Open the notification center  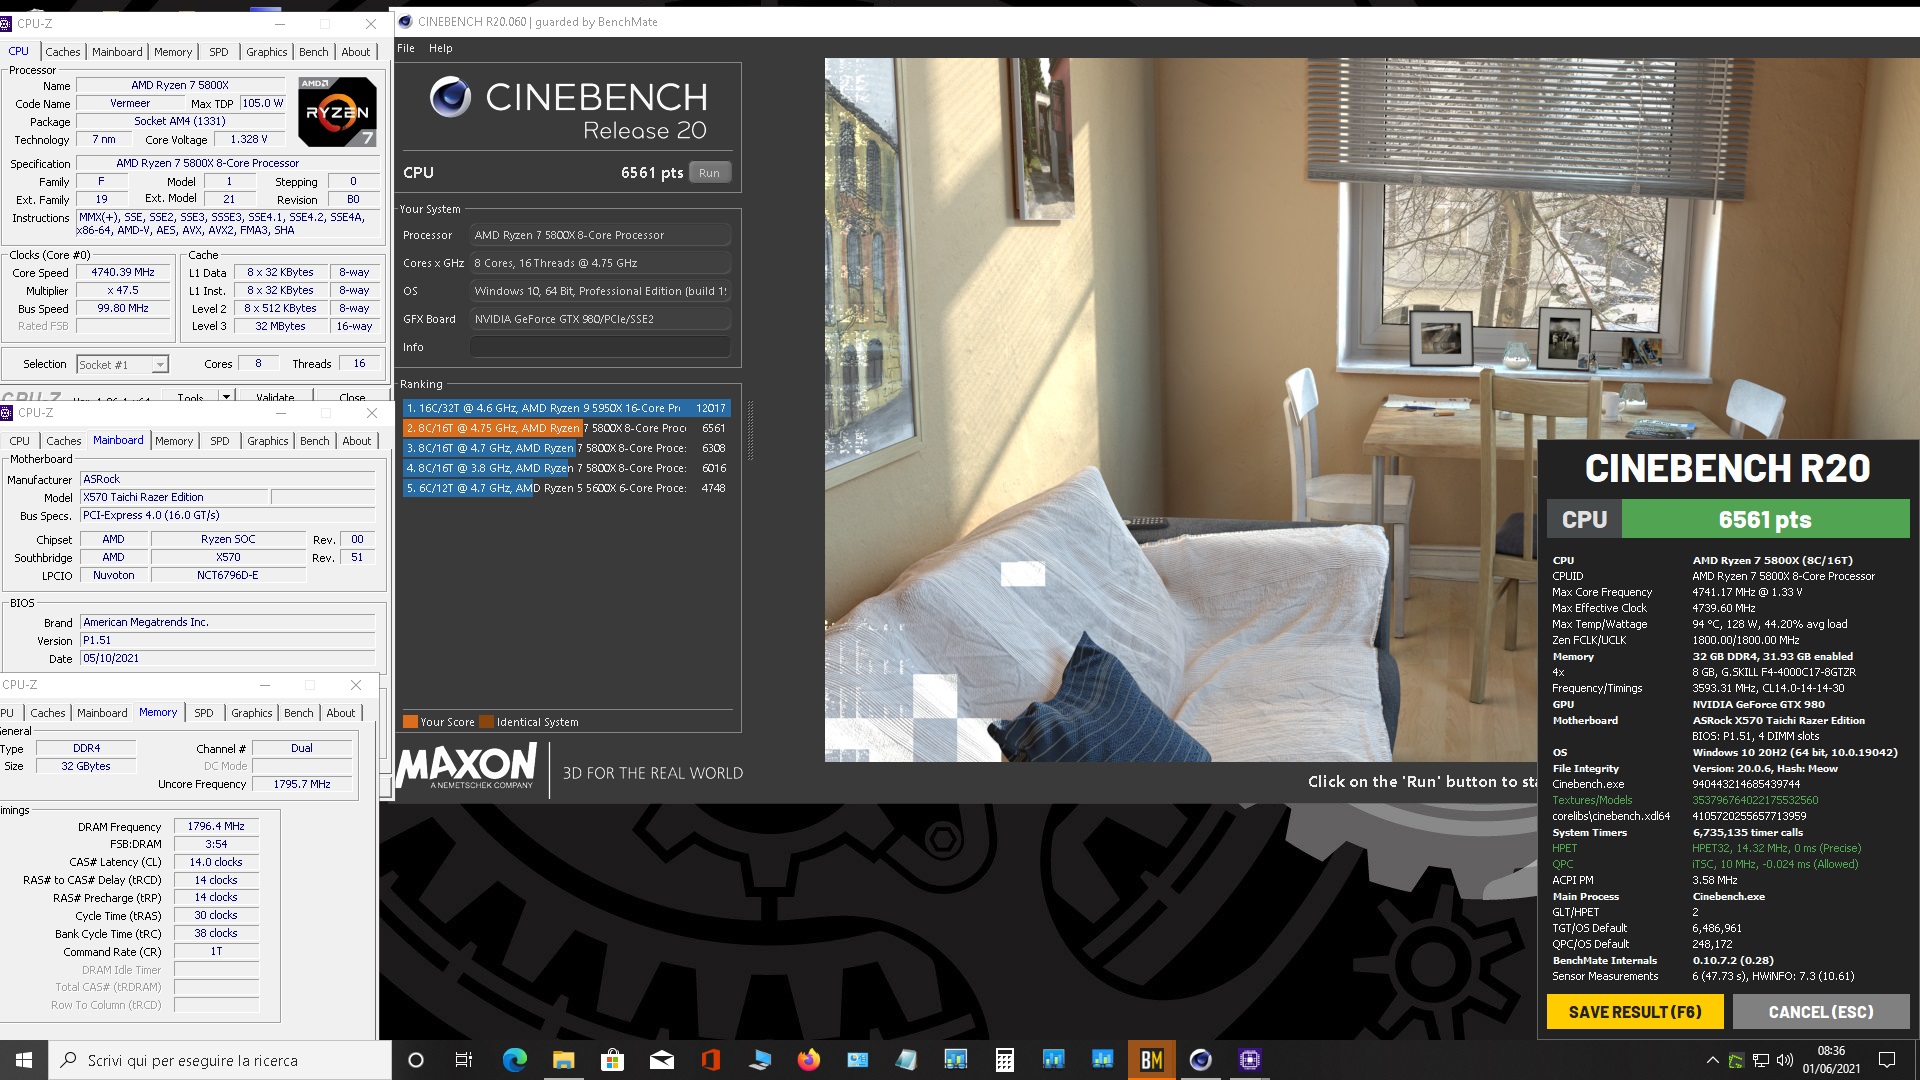click(1887, 1060)
